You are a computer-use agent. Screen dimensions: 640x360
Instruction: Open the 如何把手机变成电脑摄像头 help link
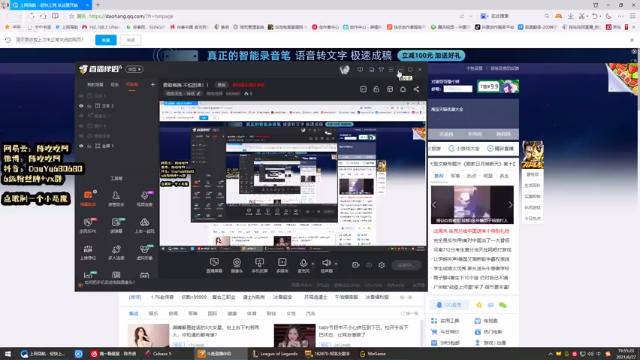click(109, 282)
